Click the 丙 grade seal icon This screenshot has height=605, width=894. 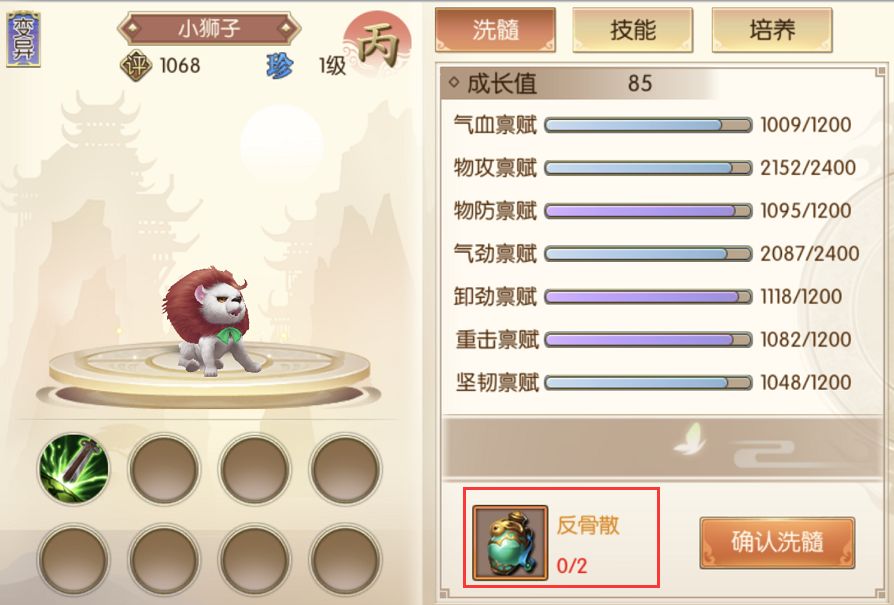377,44
